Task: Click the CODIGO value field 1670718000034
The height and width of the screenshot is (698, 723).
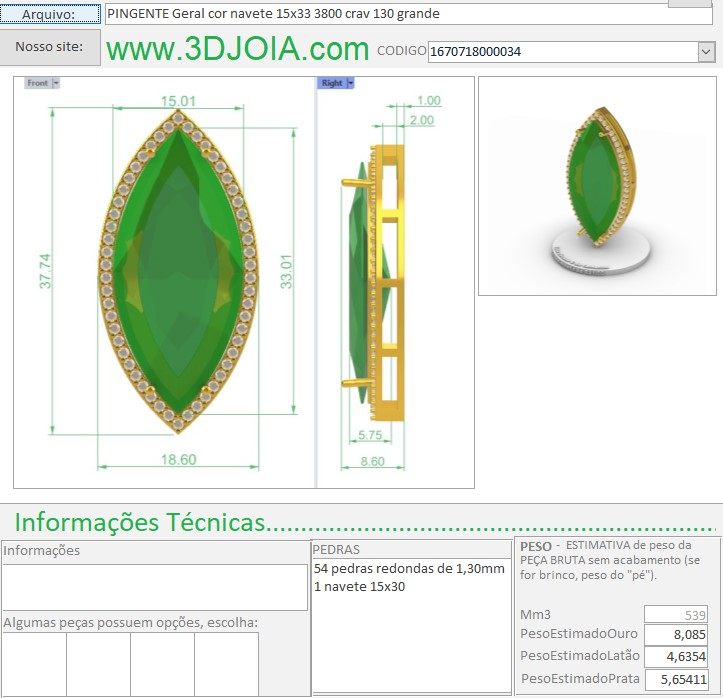Action: 560,52
